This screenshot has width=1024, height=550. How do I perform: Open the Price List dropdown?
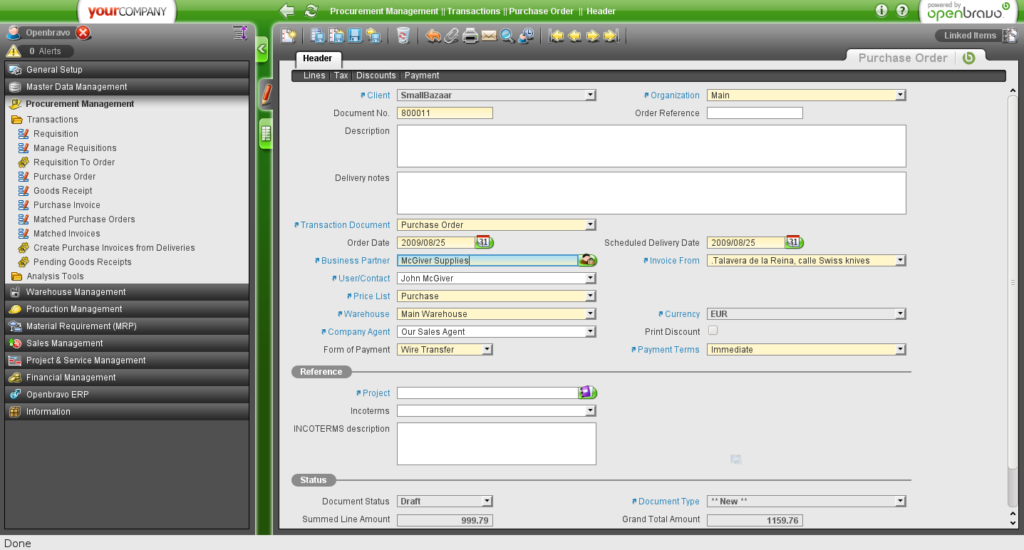point(590,296)
